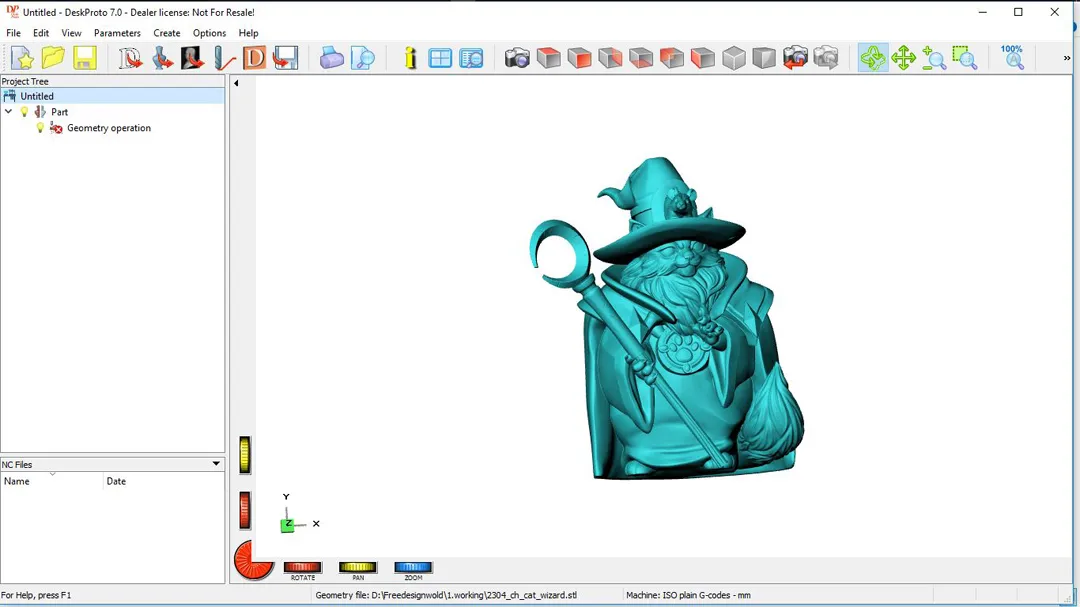This screenshot has height=607, width=1080.
Task: Click the Load vector file icon
Action: tap(130, 58)
